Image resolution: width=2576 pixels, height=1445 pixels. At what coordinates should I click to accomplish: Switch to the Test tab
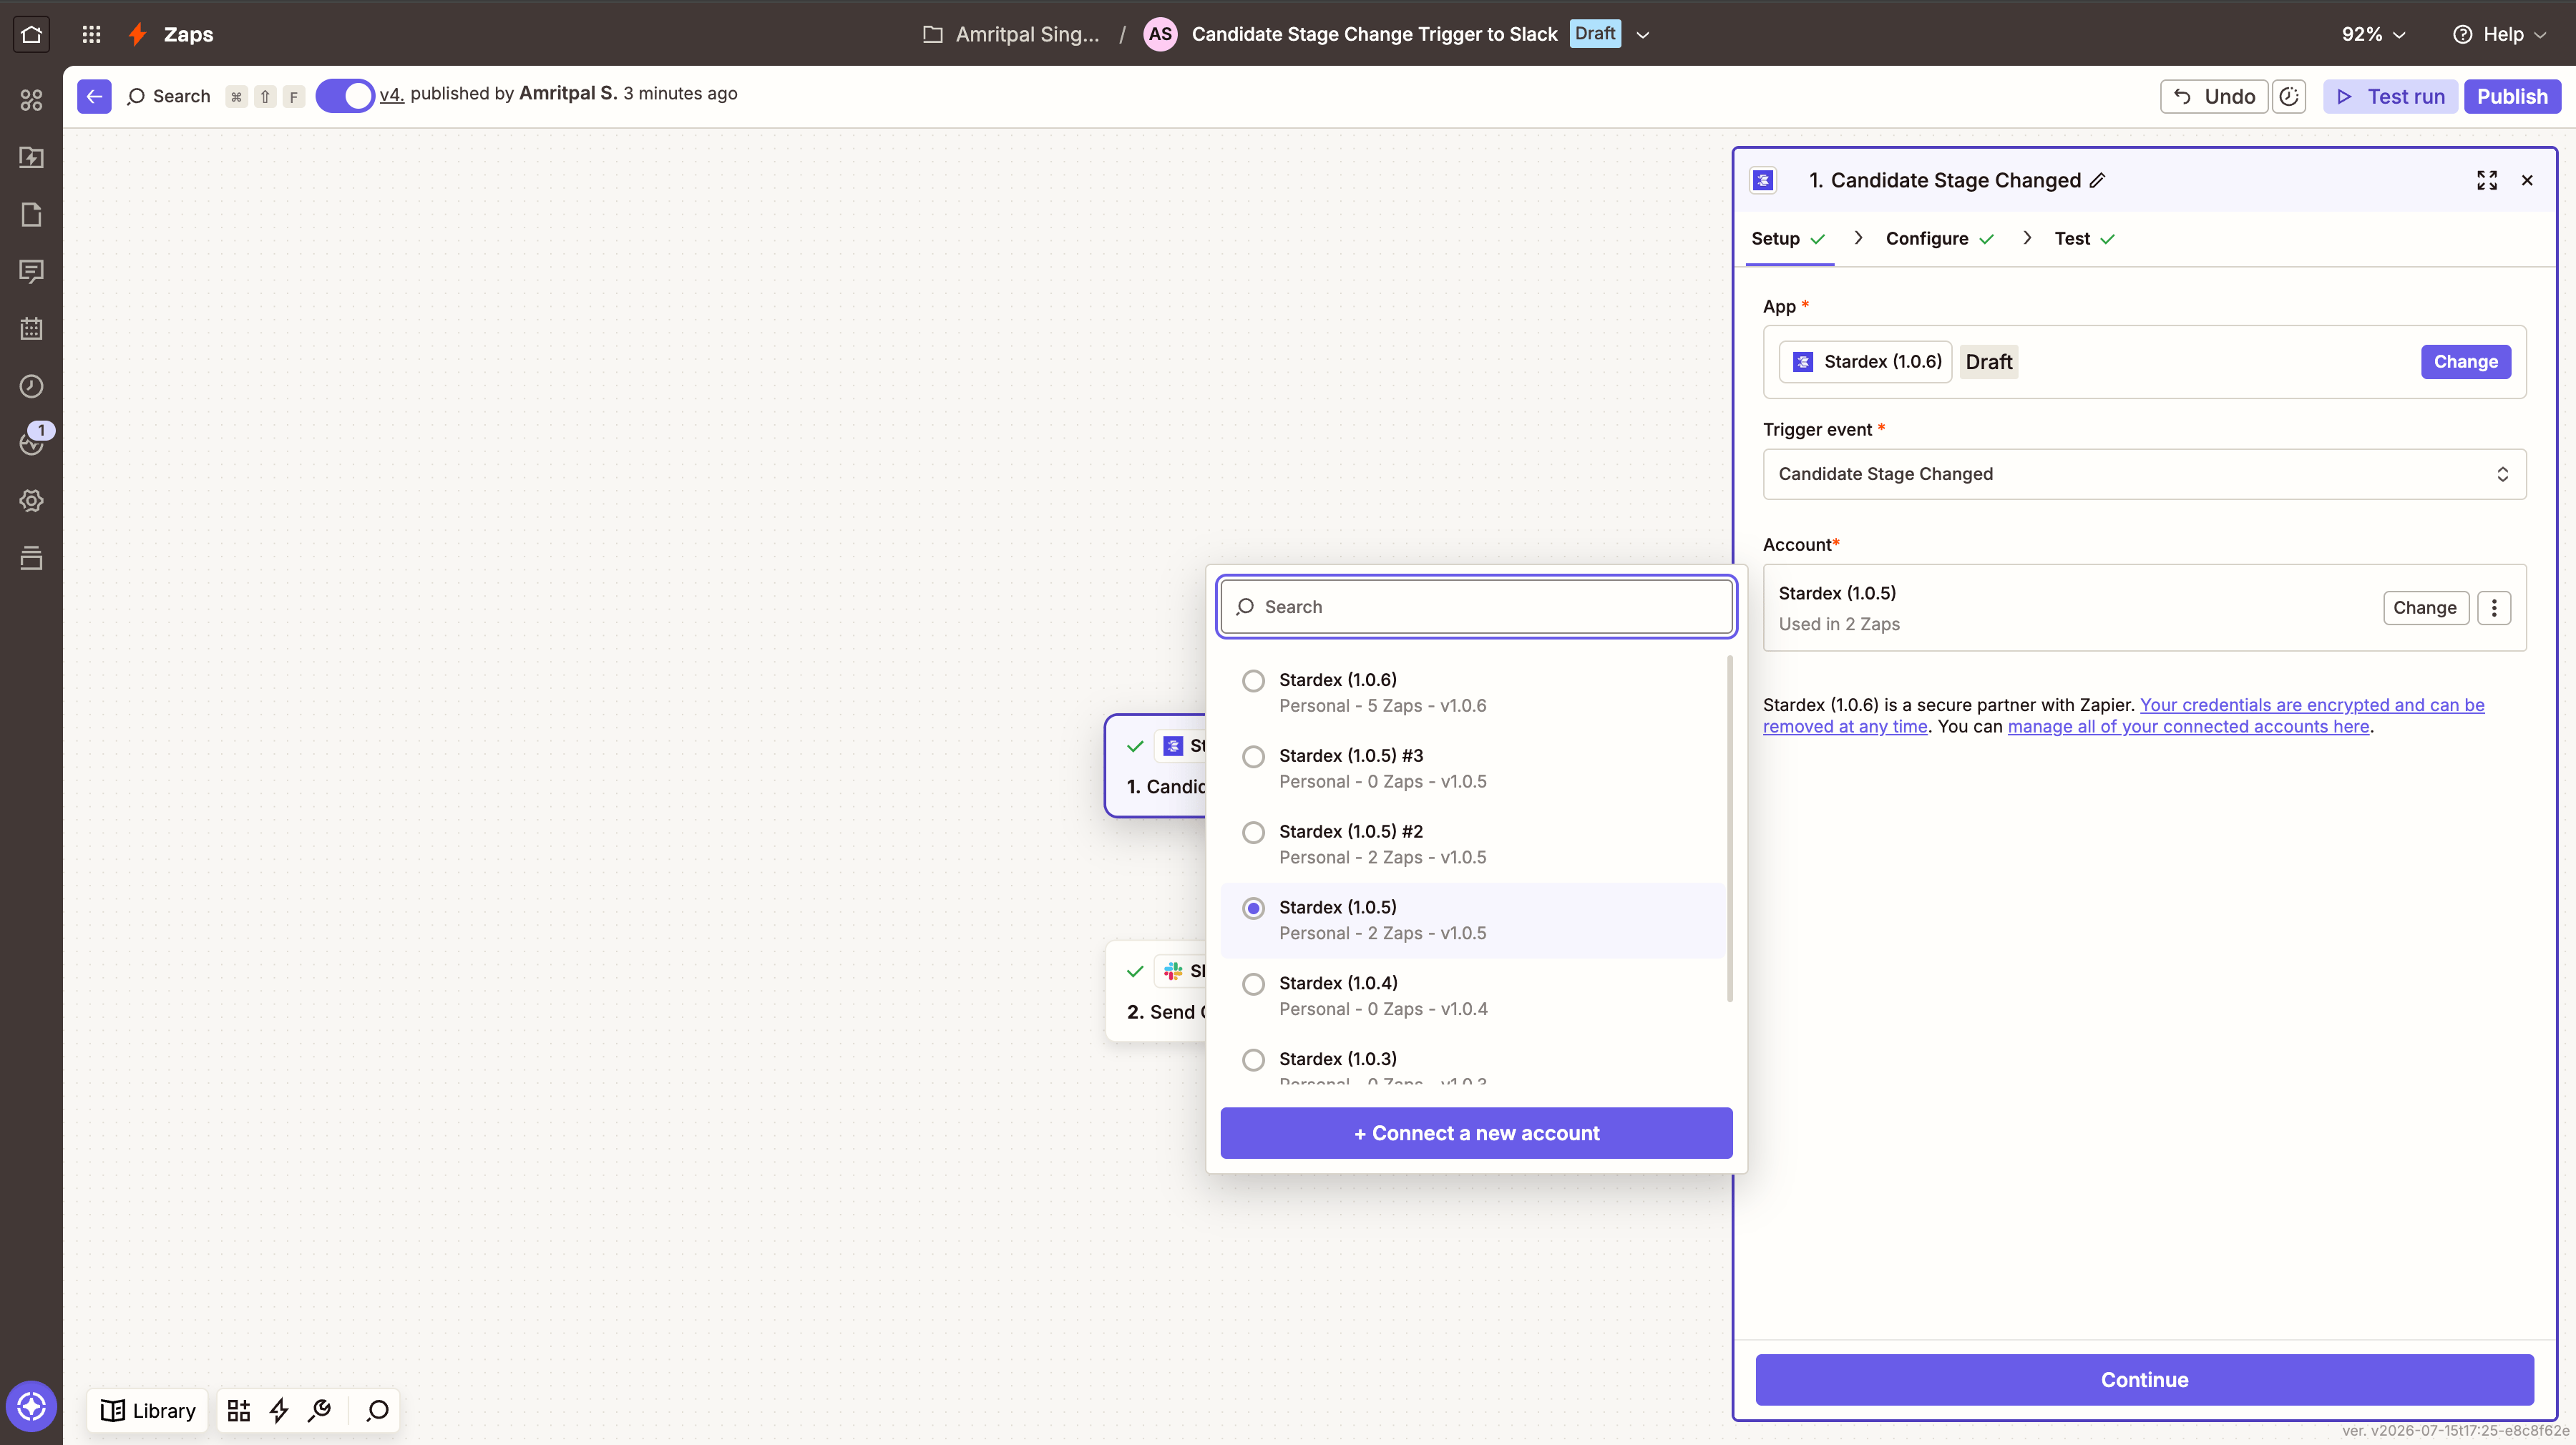tap(2084, 239)
